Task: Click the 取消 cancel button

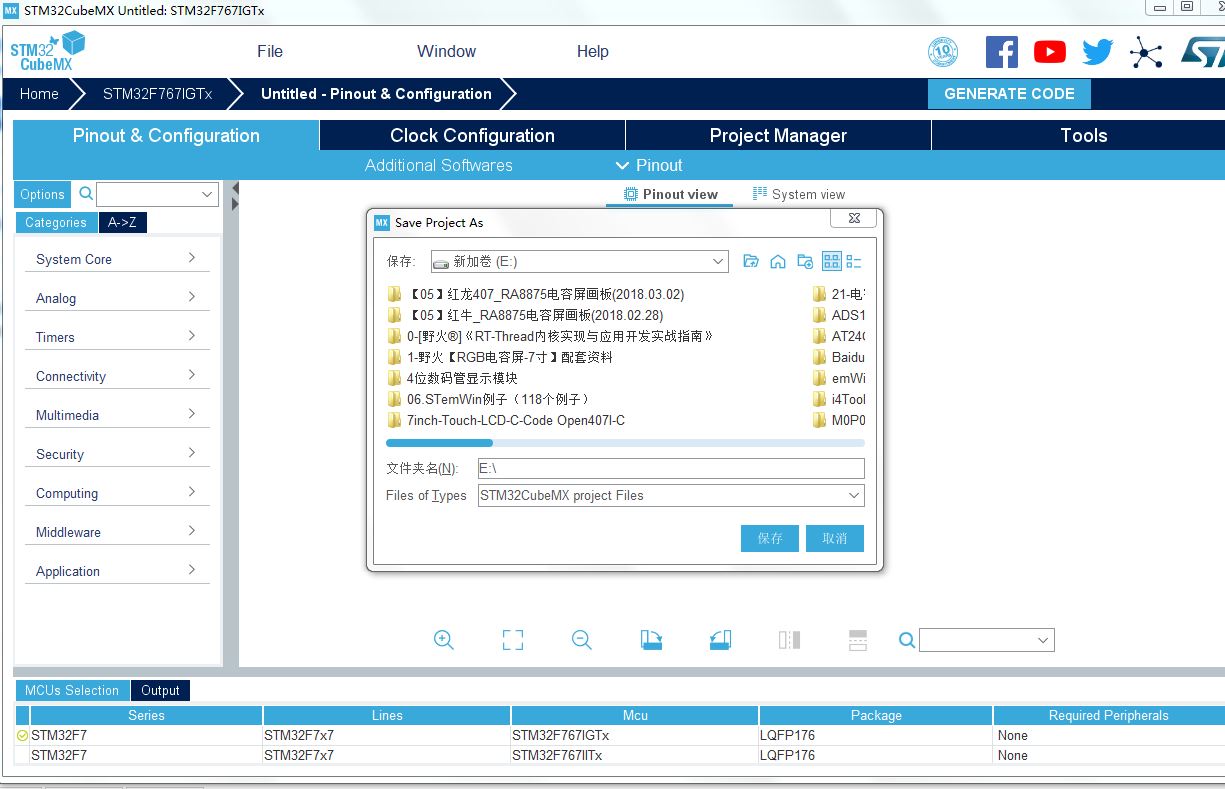Action: [x=835, y=538]
